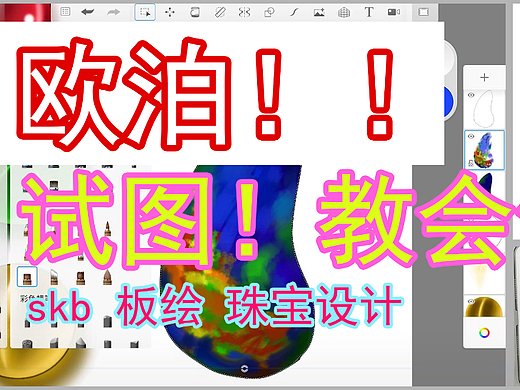Activate the Selection tool
520x390 pixels.
145,12
